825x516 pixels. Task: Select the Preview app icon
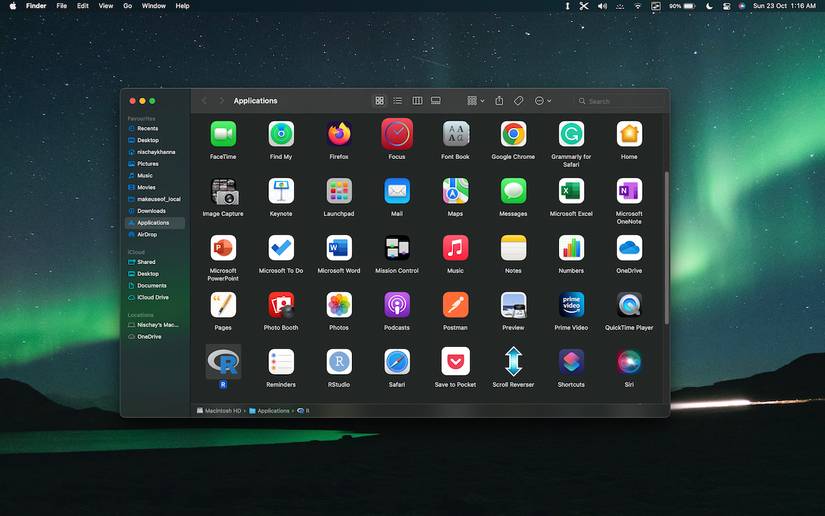point(513,305)
